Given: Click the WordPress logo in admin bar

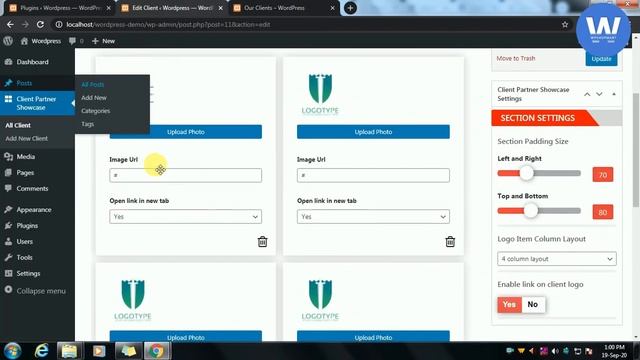Looking at the screenshot, I should tap(8, 41).
